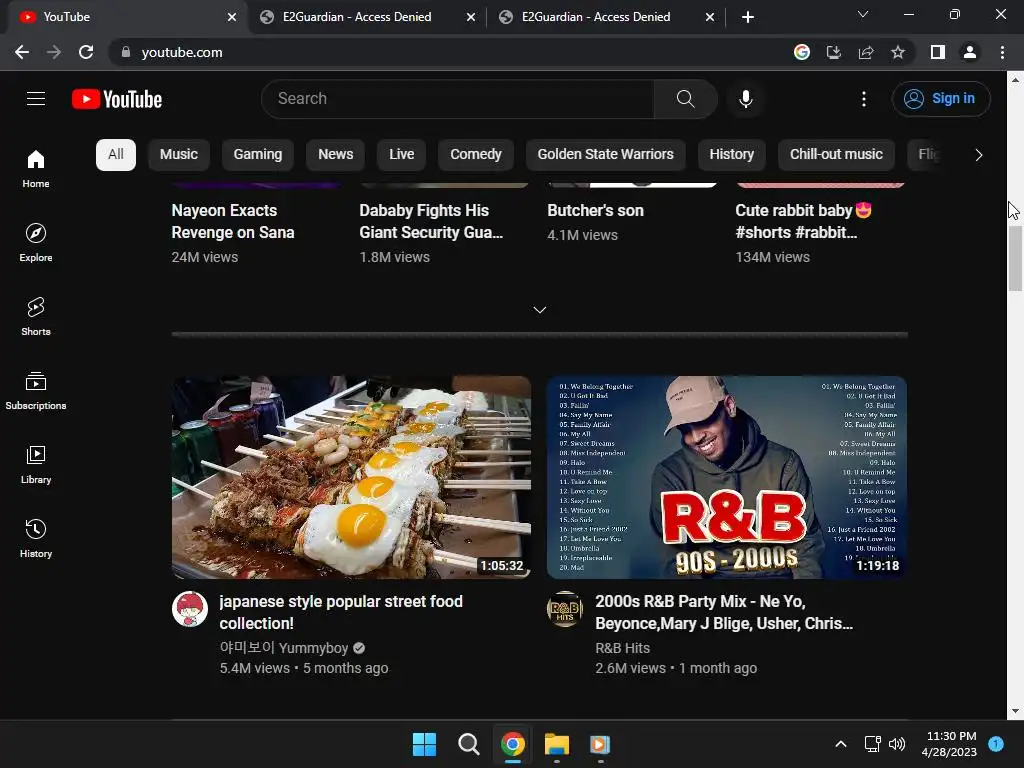Click Sign in button
The image size is (1024, 768).
(x=940, y=99)
